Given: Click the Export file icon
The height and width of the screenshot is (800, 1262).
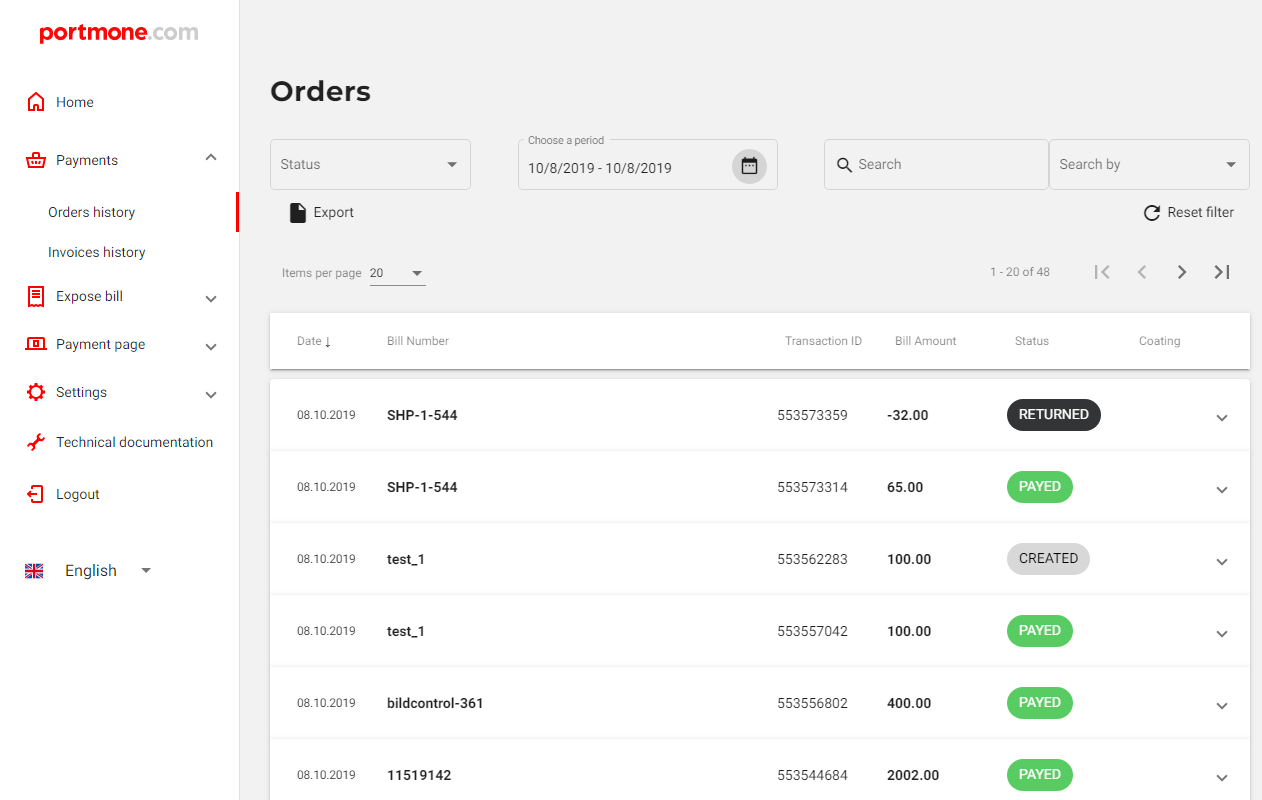Looking at the screenshot, I should coord(297,213).
